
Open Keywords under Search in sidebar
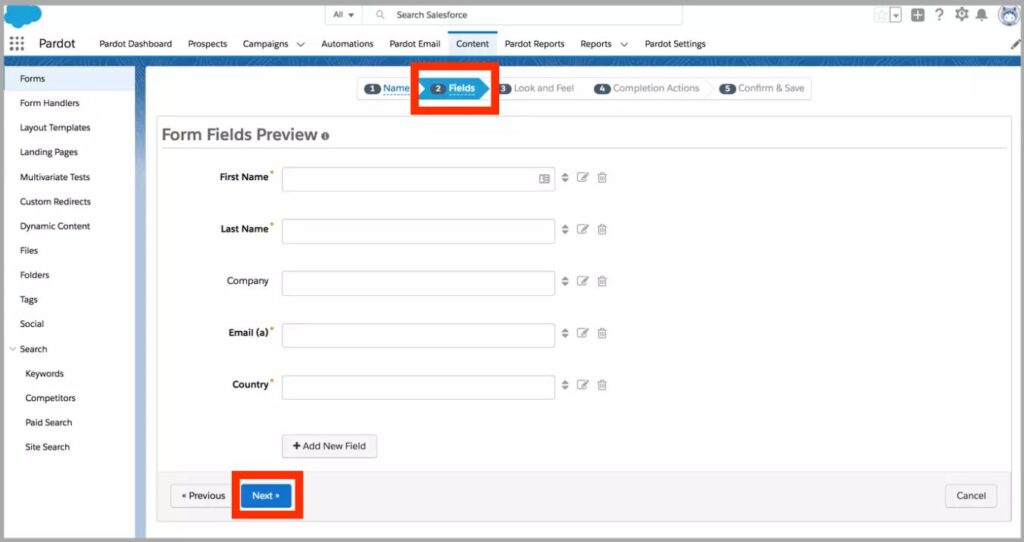click(44, 374)
